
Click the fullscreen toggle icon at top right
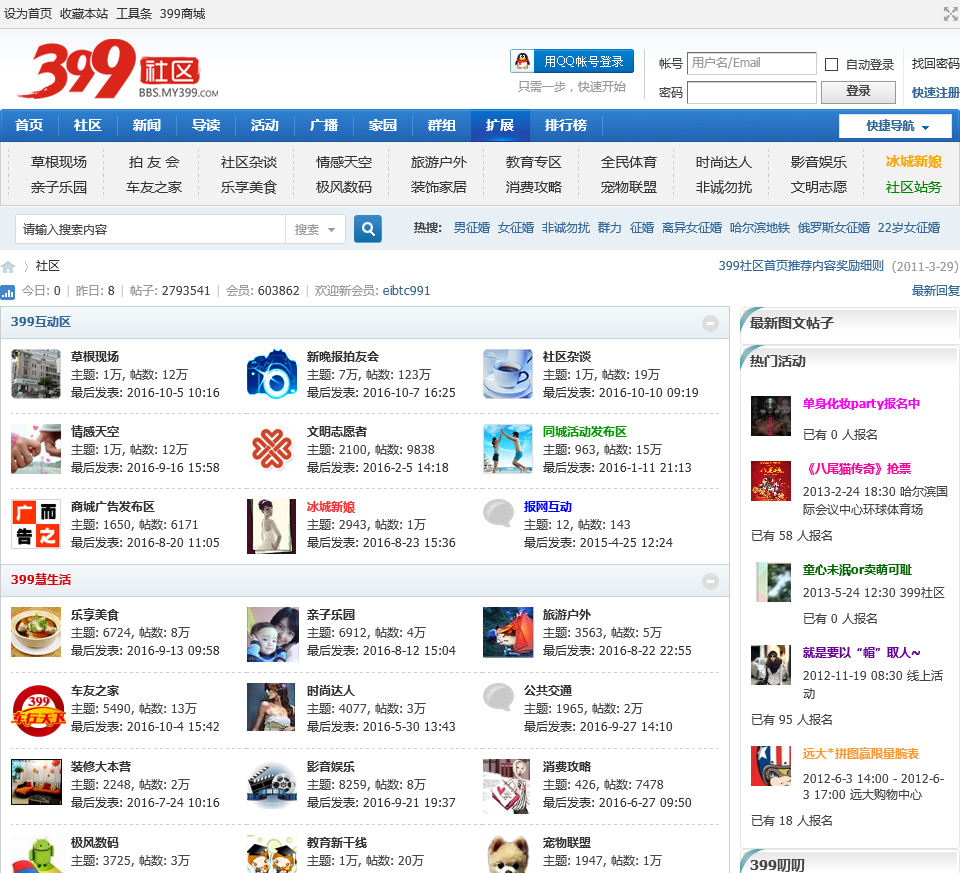point(951,13)
